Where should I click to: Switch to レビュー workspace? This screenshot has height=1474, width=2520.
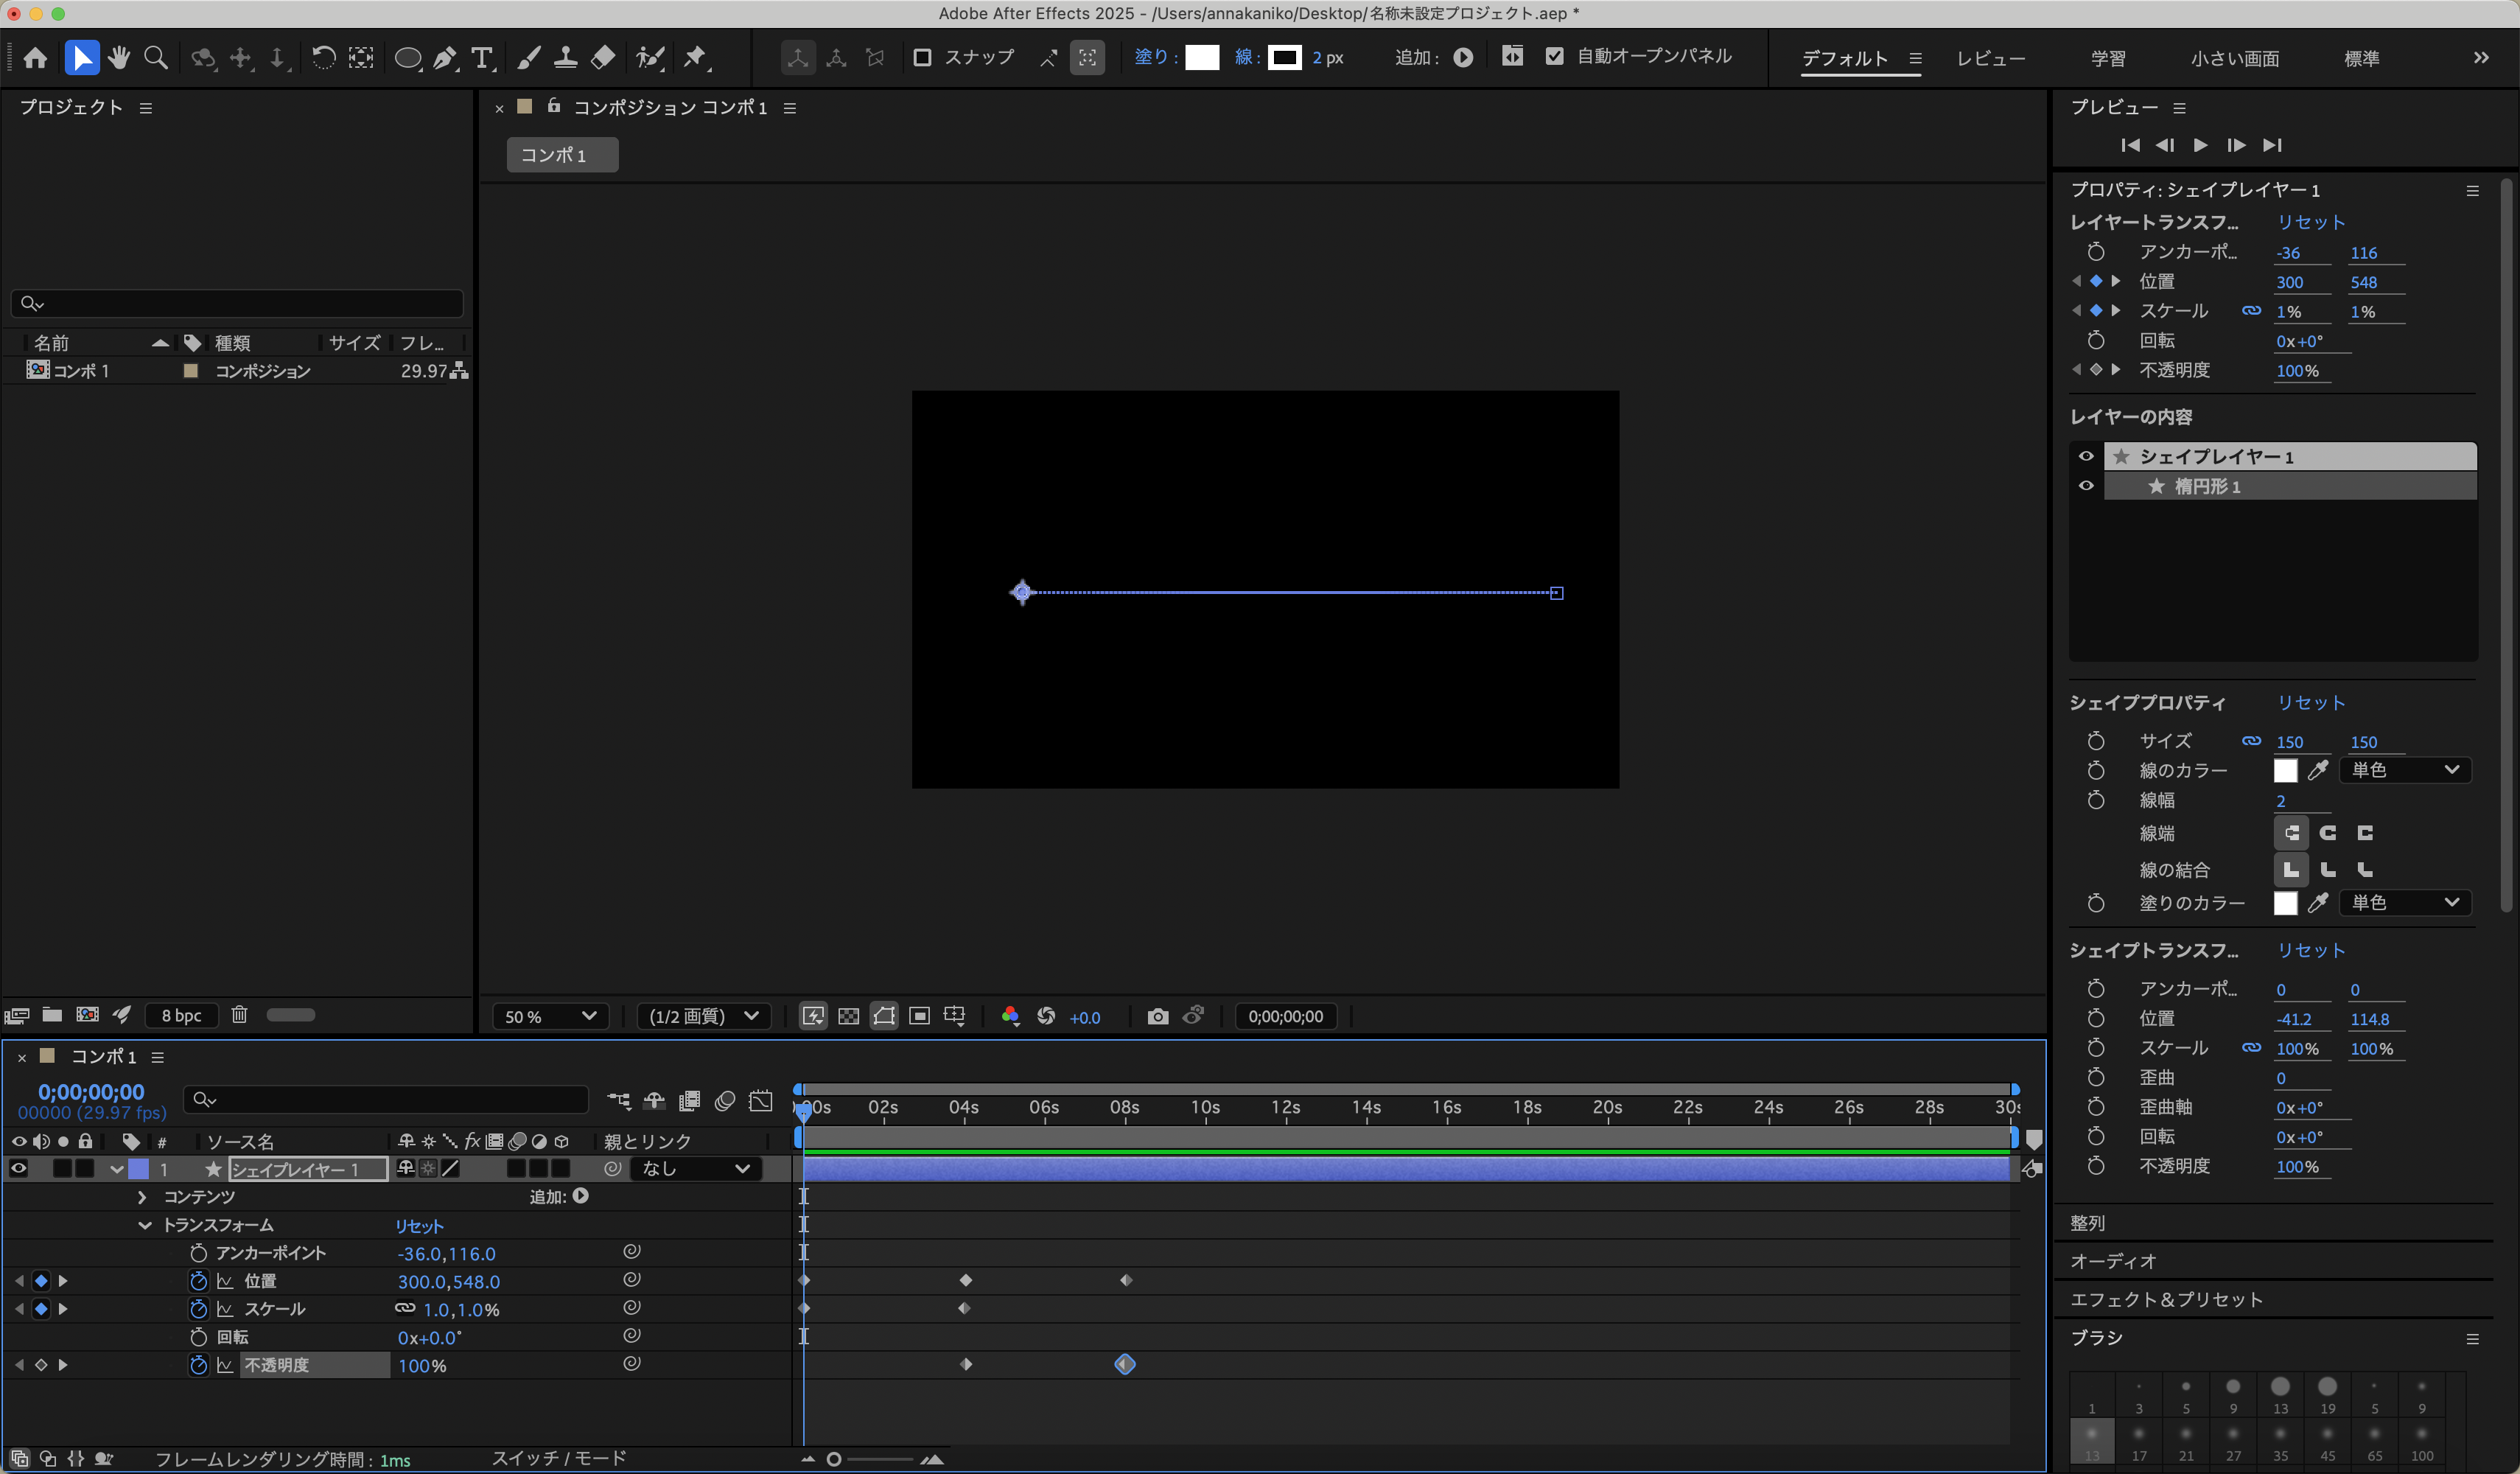tap(1991, 58)
